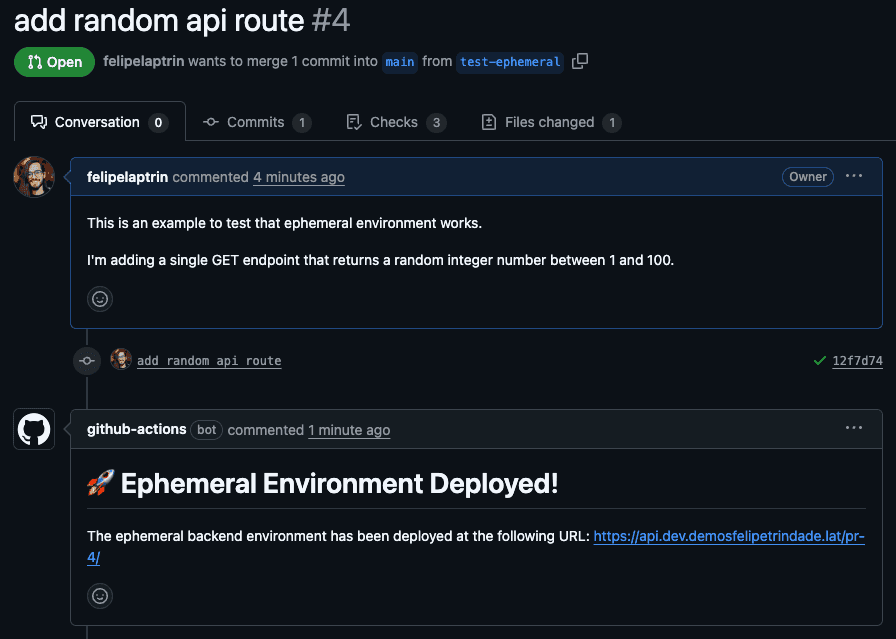Open the ephemeral environment URL link
The width and height of the screenshot is (896, 639).
coord(728,537)
